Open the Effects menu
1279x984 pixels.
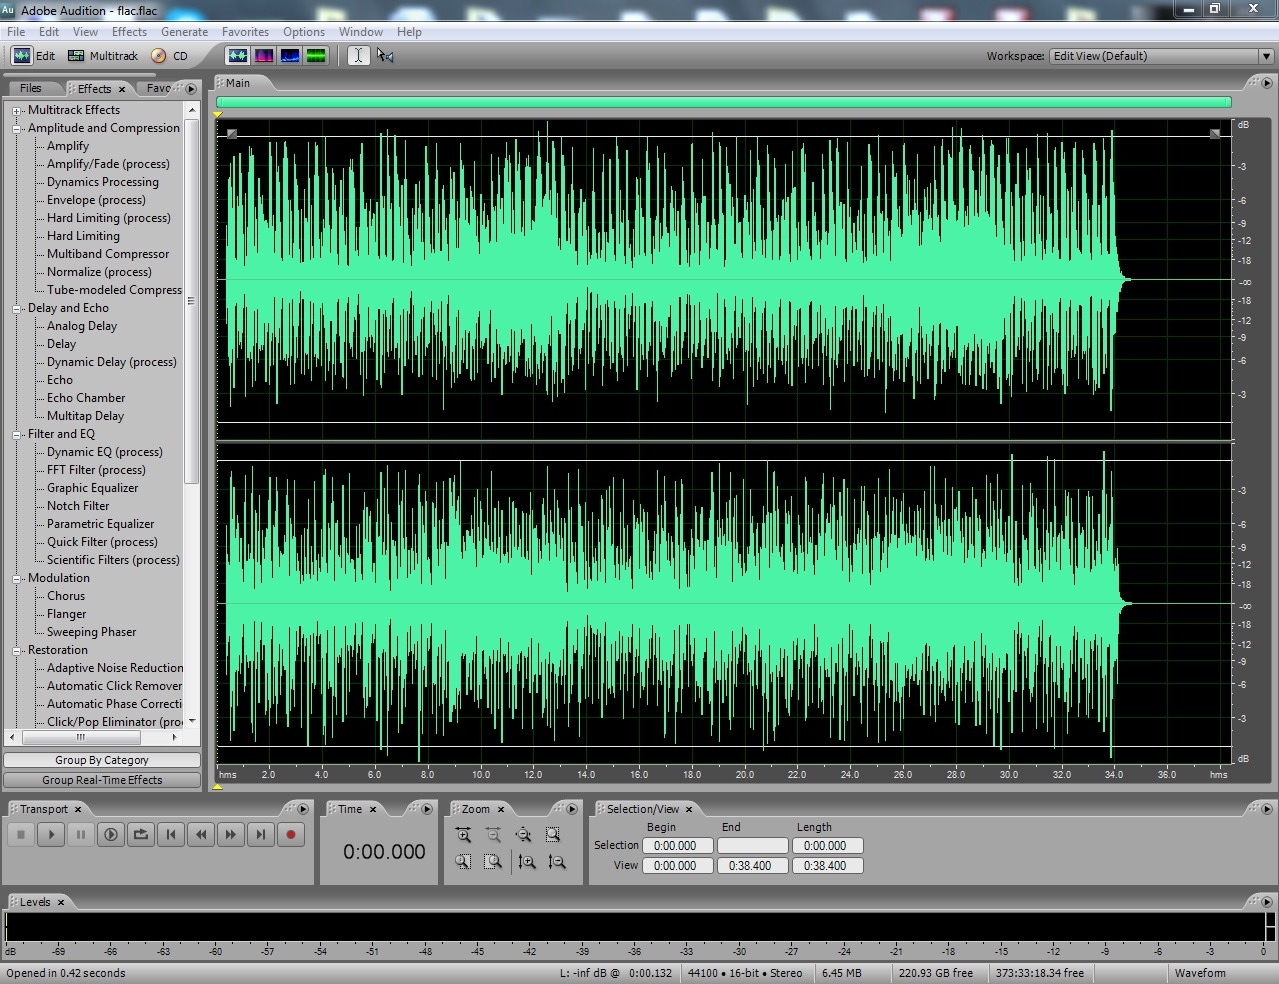click(x=129, y=32)
